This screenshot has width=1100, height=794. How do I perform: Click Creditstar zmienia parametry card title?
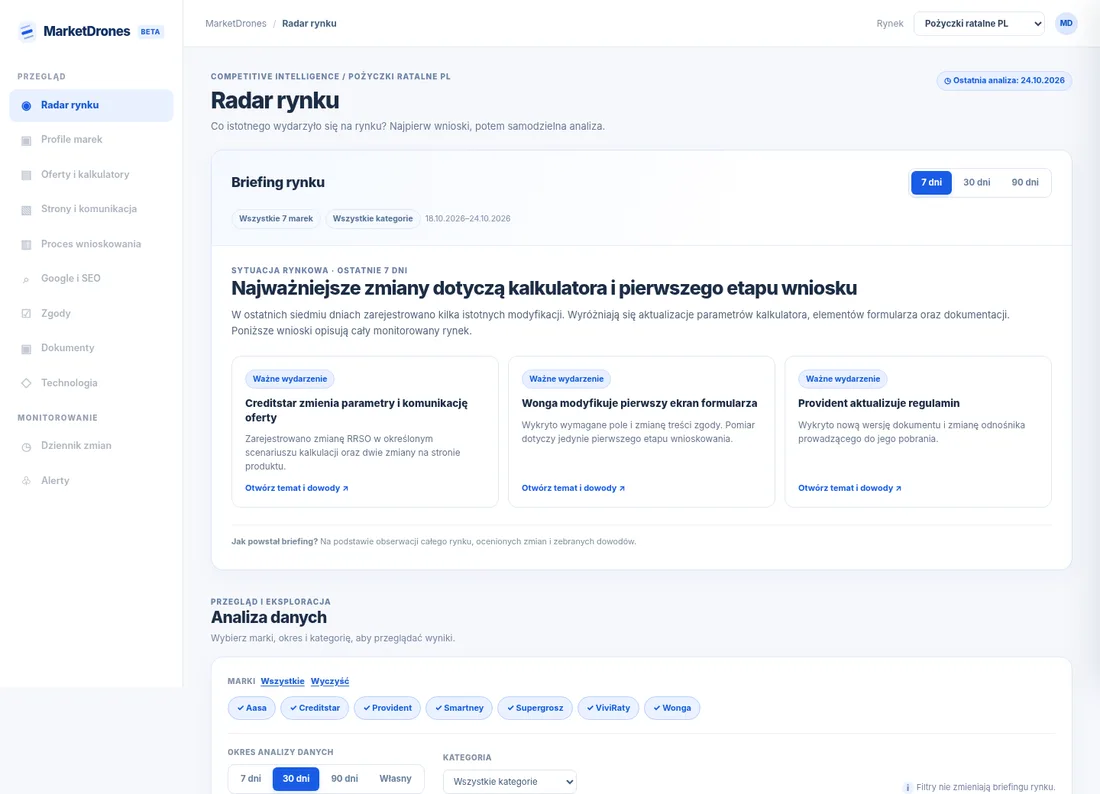(356, 410)
